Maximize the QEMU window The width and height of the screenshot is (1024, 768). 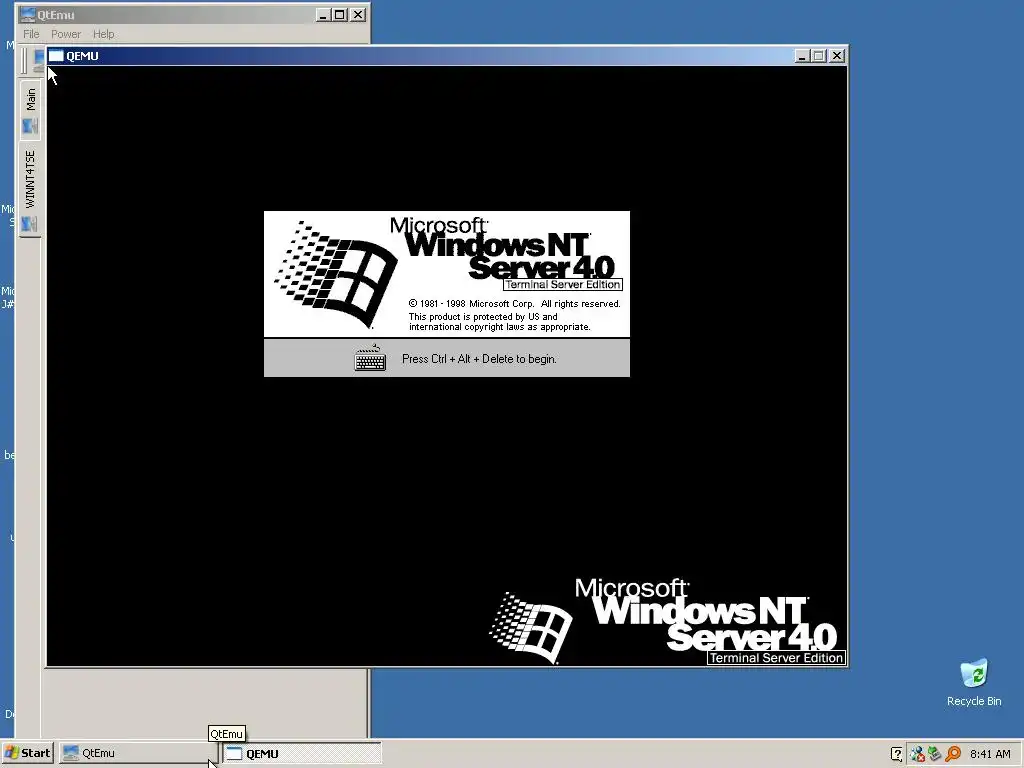tap(818, 56)
